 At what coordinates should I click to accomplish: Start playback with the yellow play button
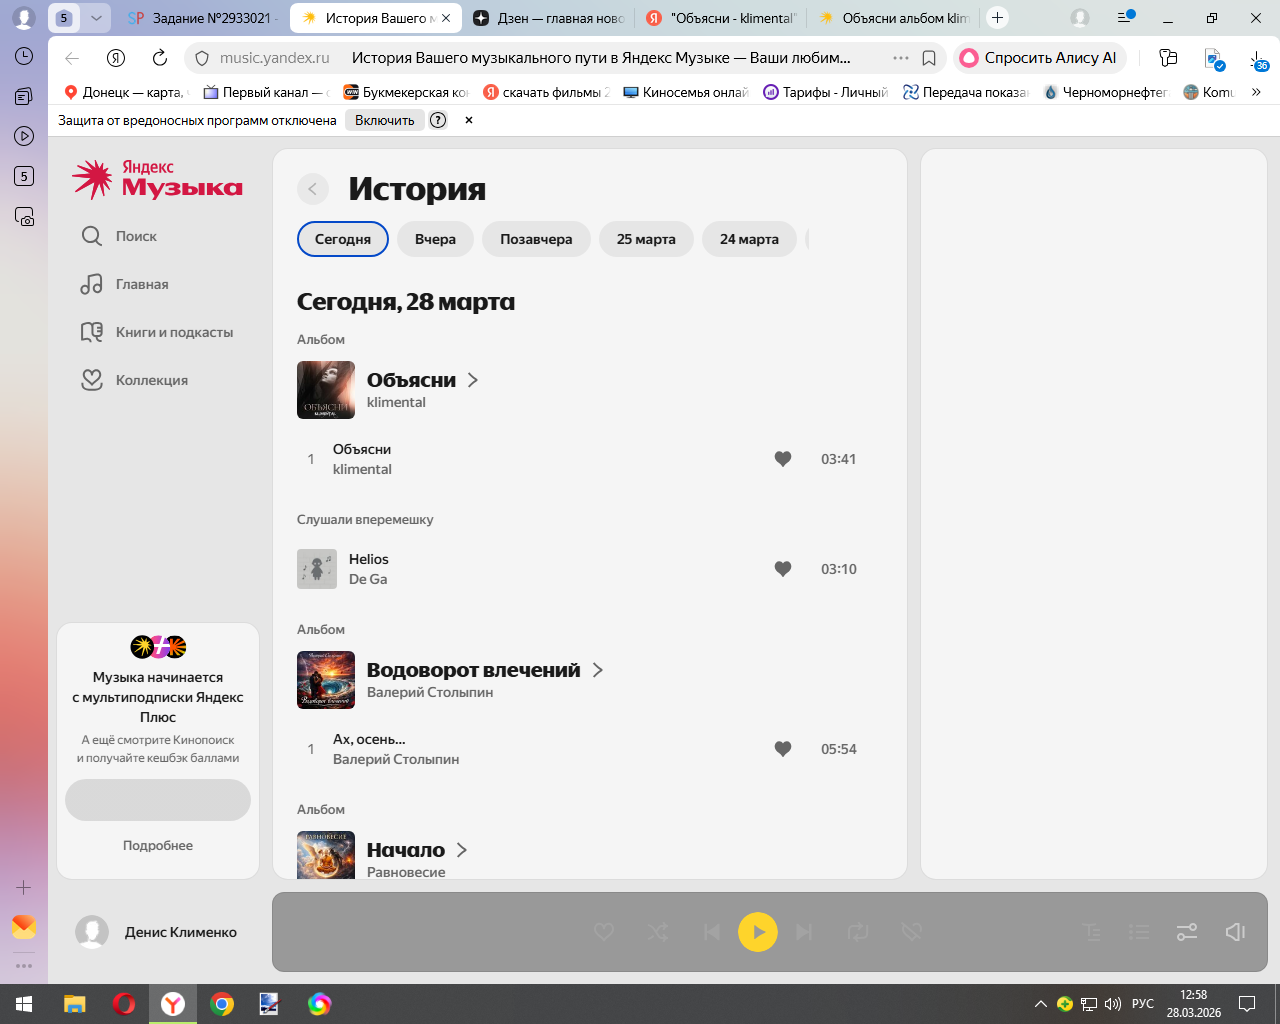tap(758, 932)
